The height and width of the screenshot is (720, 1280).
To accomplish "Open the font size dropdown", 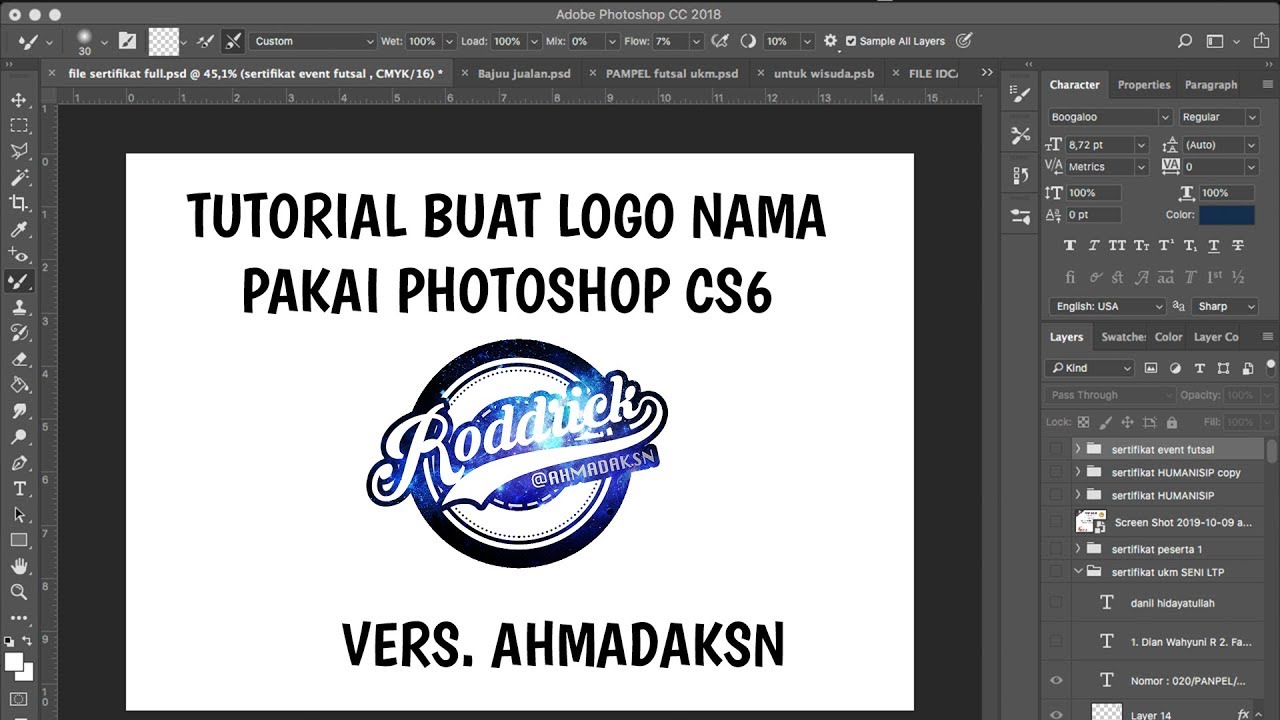I will [1141, 145].
